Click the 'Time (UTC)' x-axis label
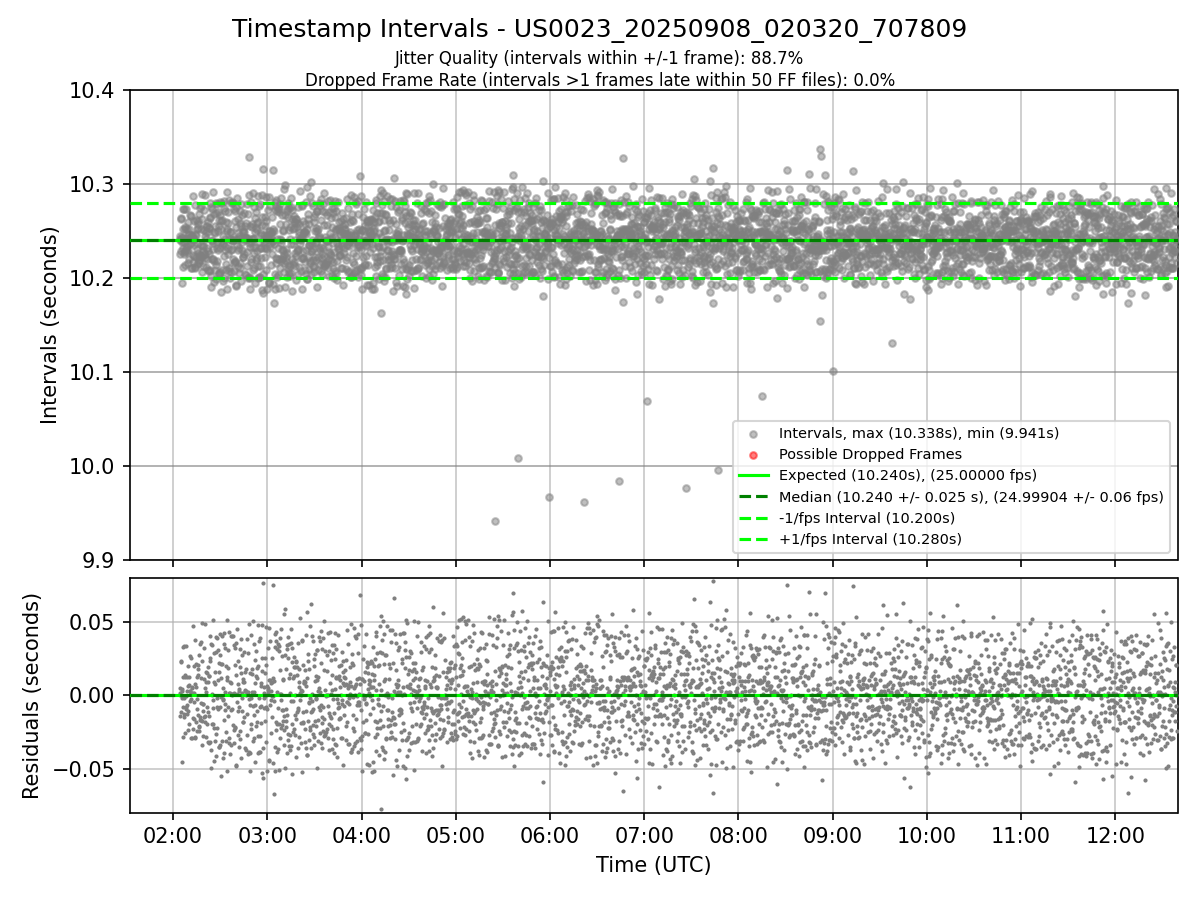Viewport: 1200px width, 900px height. (653, 865)
